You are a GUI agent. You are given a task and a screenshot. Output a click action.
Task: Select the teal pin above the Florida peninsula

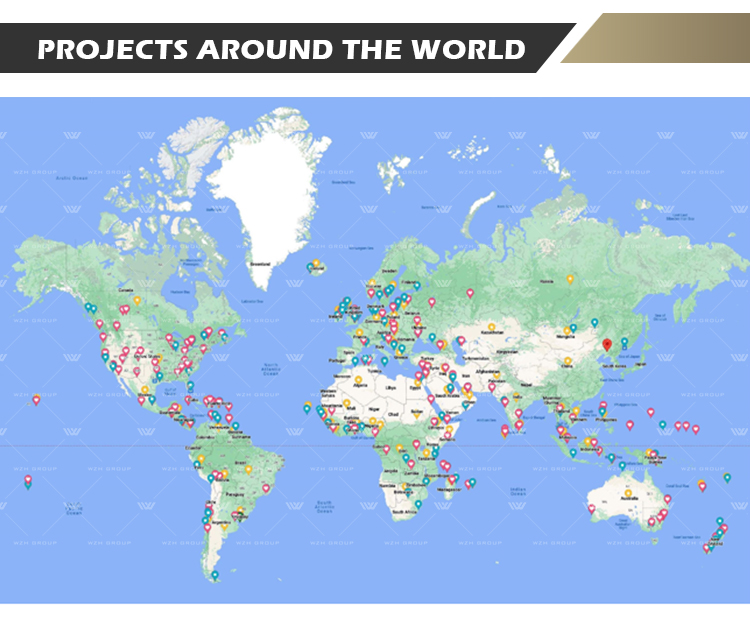[190, 385]
